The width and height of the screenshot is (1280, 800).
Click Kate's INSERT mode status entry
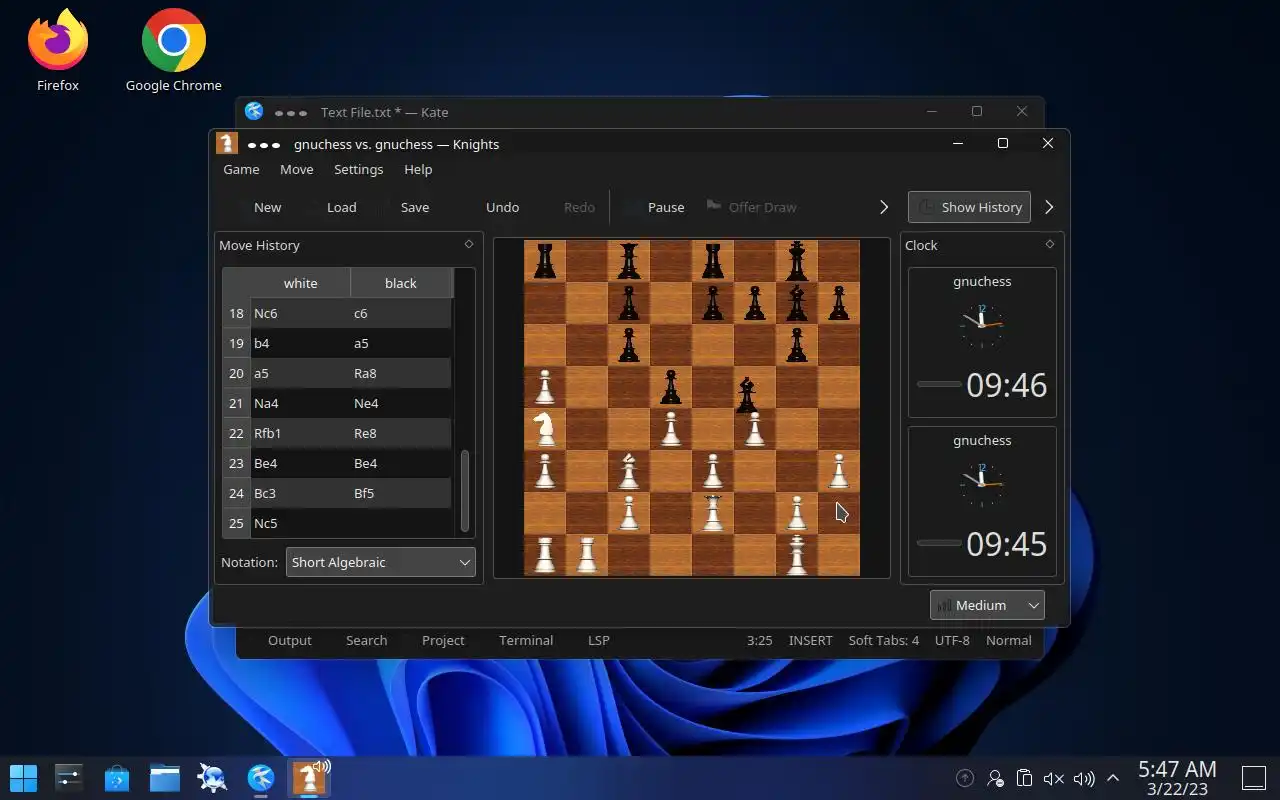coord(810,640)
